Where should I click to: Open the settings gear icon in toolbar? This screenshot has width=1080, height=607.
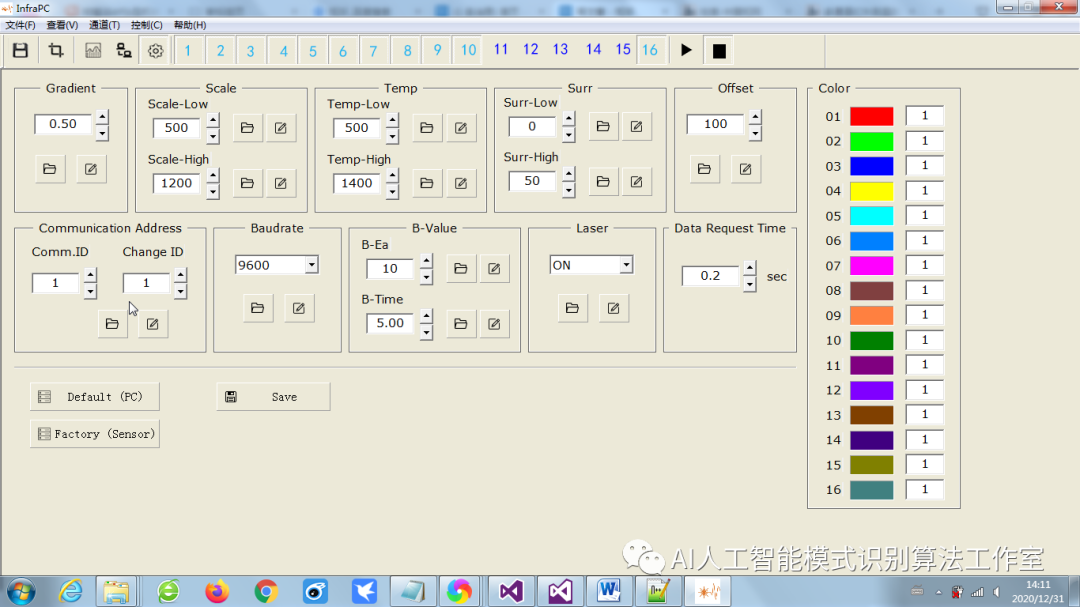point(156,50)
